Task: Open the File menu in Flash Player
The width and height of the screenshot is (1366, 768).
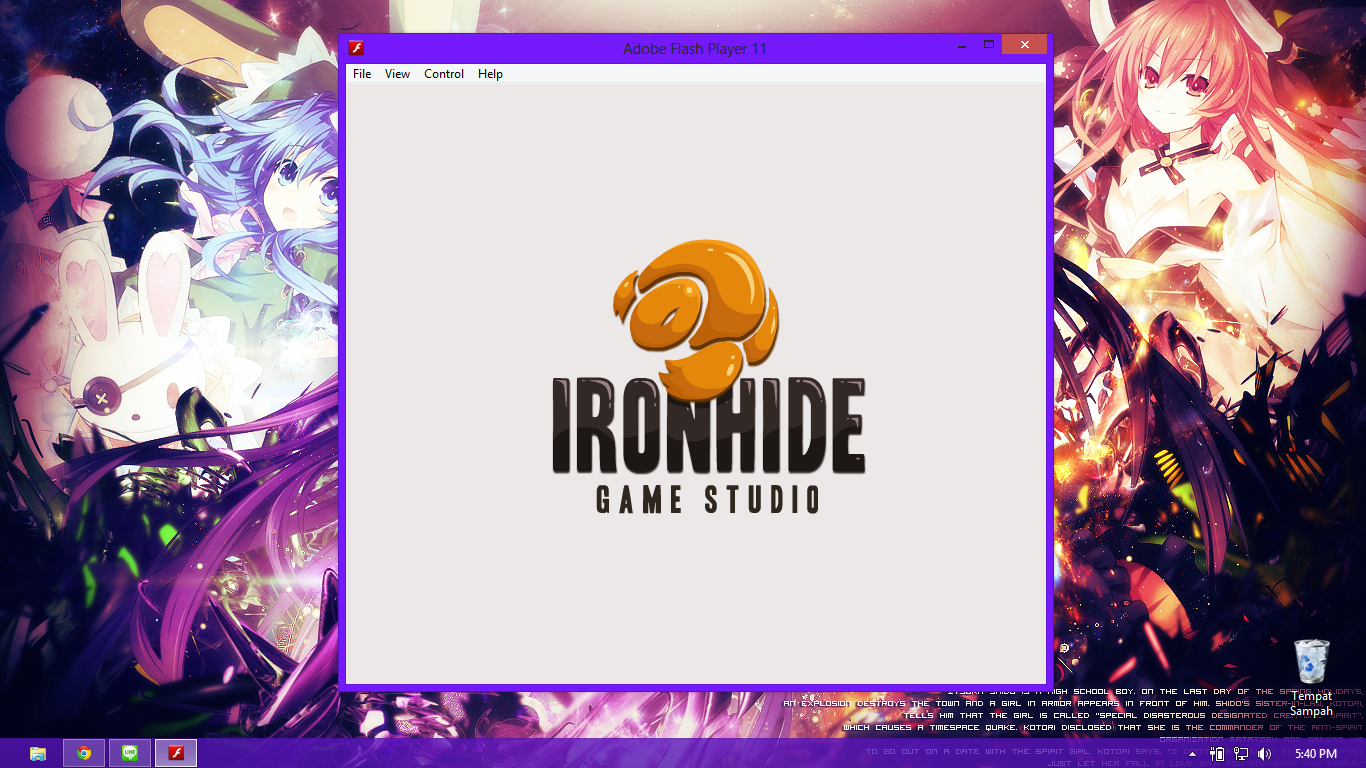Action: [362, 74]
